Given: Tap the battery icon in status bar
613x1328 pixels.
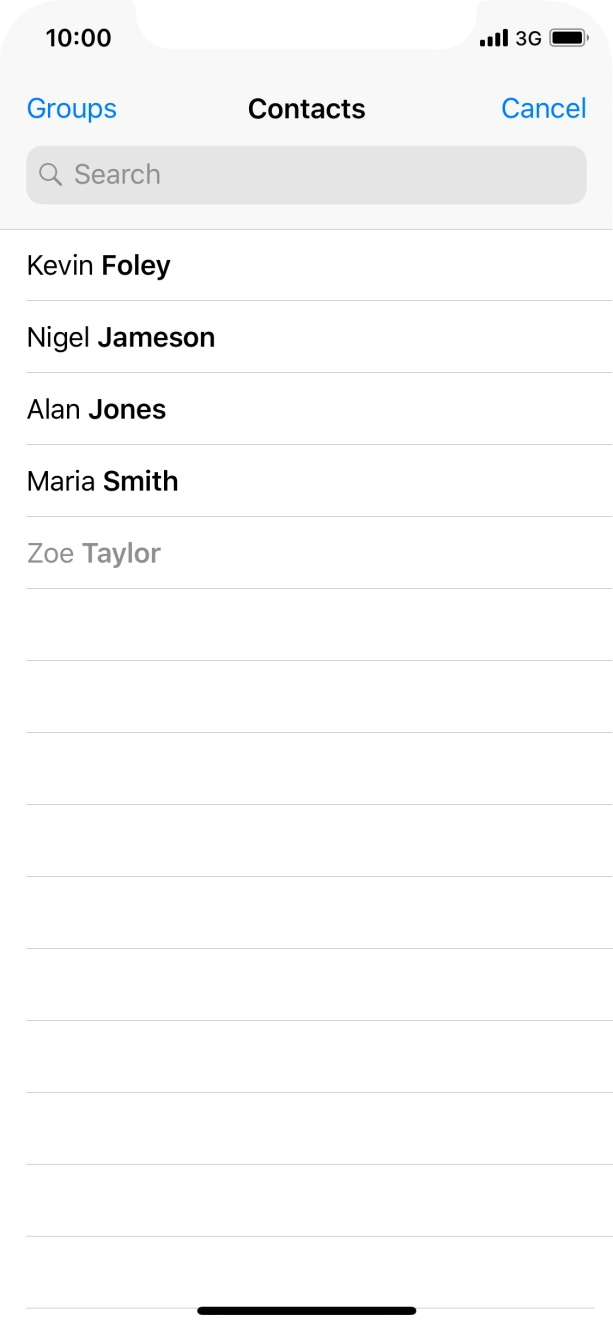Looking at the screenshot, I should [569, 39].
